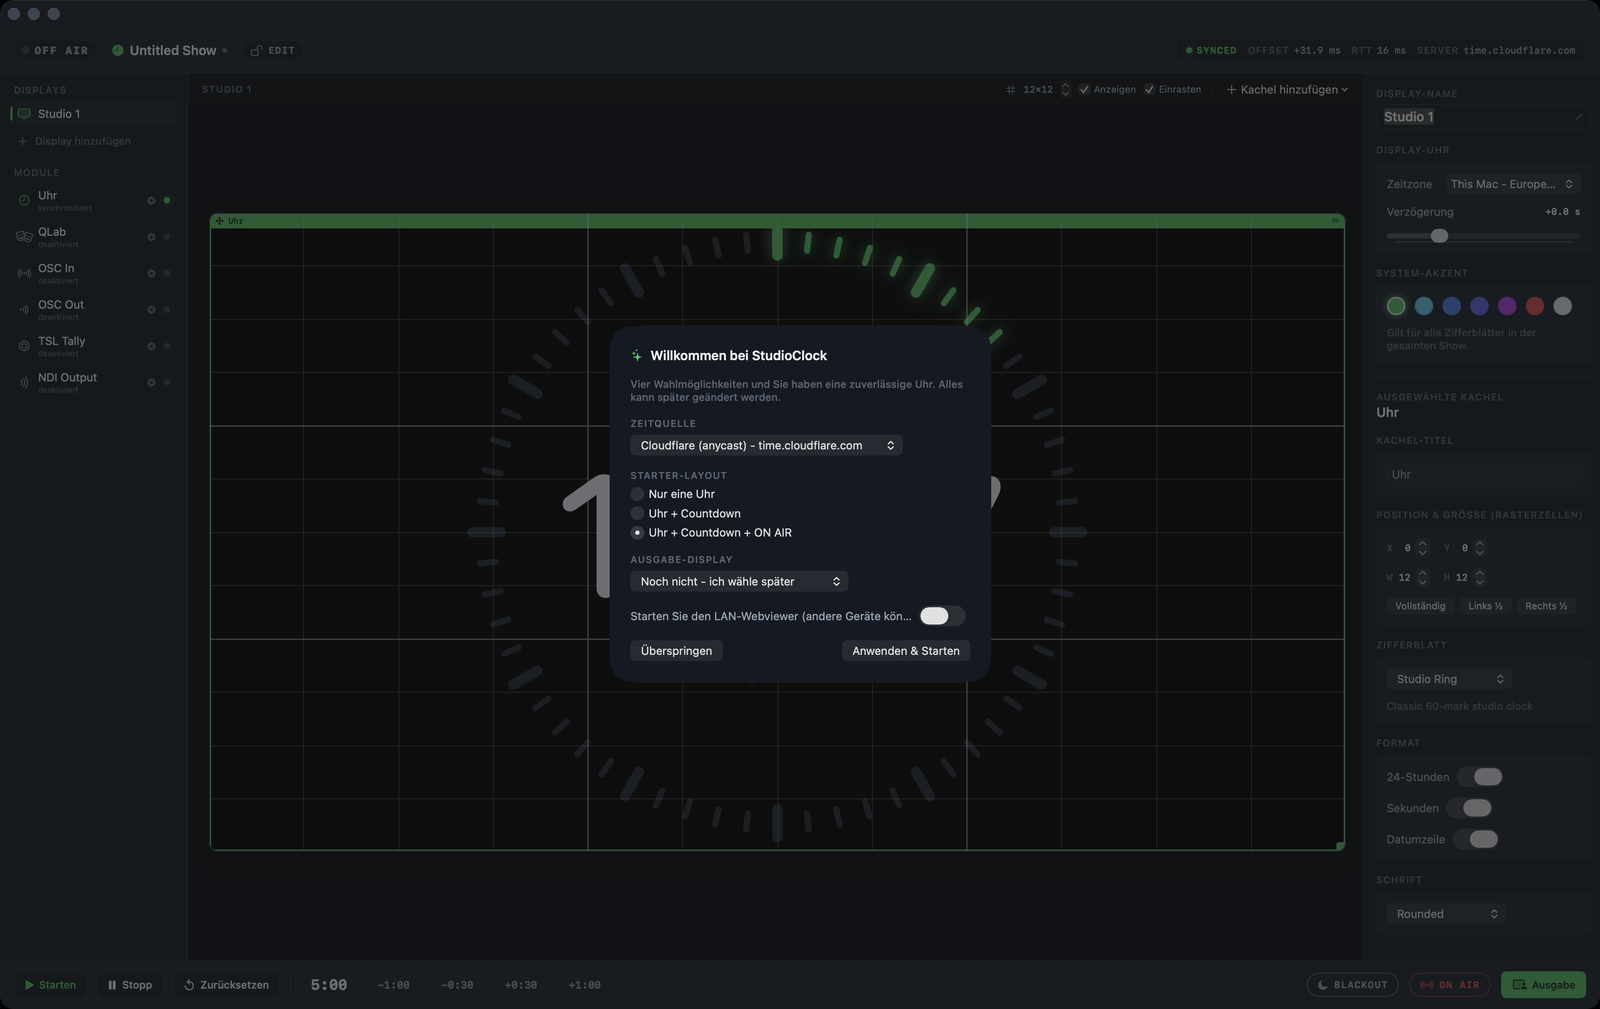Toggle the 24-Stunden format switch
The height and width of the screenshot is (1009, 1600).
coord(1481,777)
